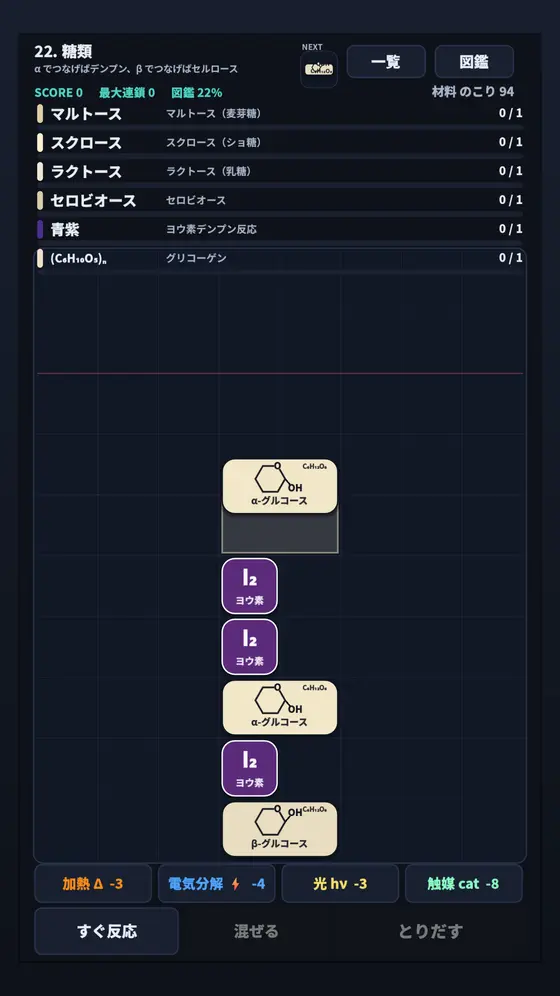Viewport: 560px width, 996px height.
Task: Select the ラクトース goal row
Action: tap(279, 172)
